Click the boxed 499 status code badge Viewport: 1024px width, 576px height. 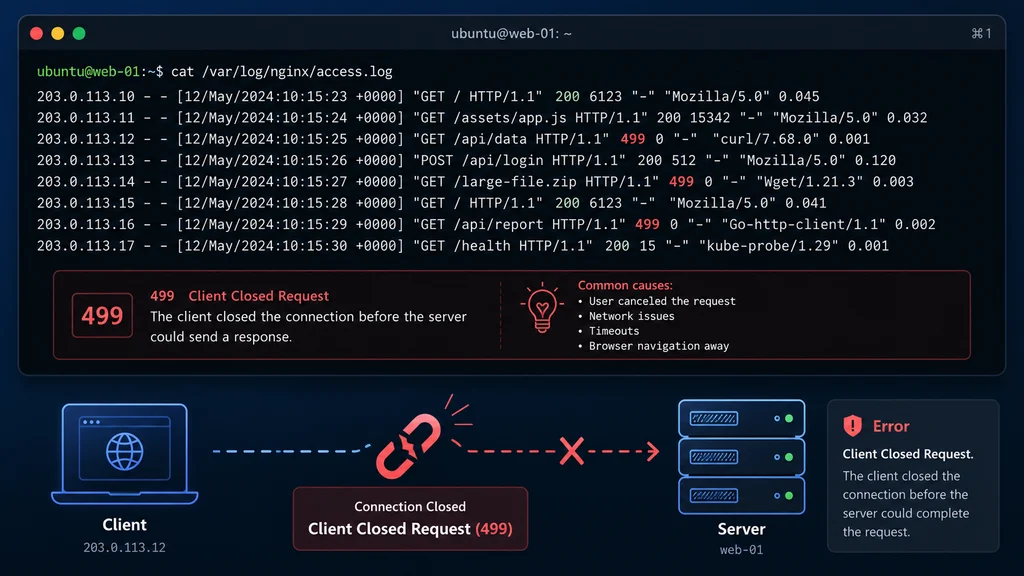tap(102, 315)
